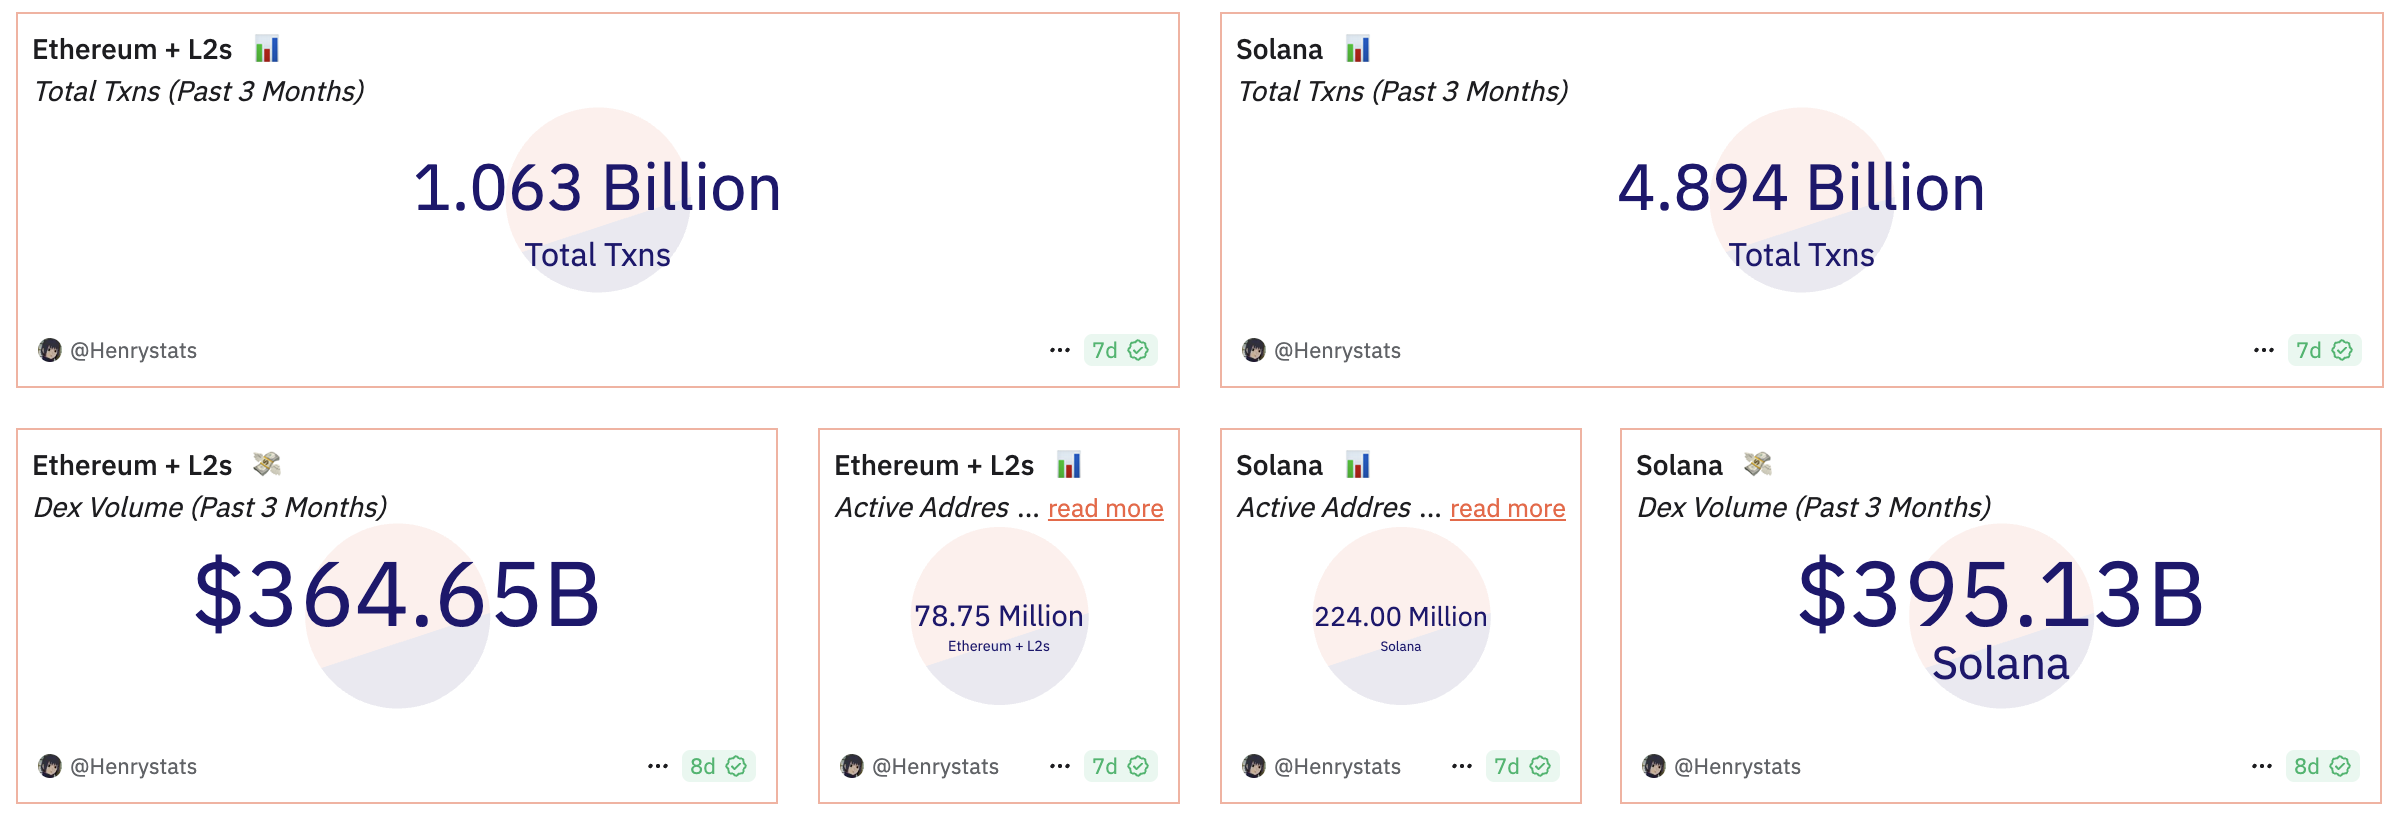Click the @Henrystats avatar on Solana Dex Volume card
Screen dimensions: 2400x818
tap(1655, 766)
